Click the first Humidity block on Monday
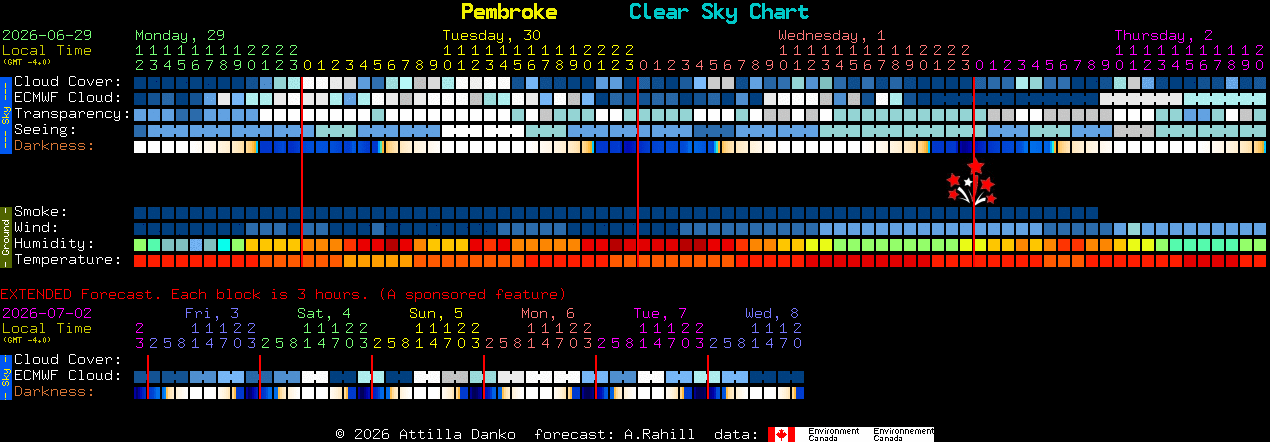The height and width of the screenshot is (442, 1270). (x=140, y=244)
